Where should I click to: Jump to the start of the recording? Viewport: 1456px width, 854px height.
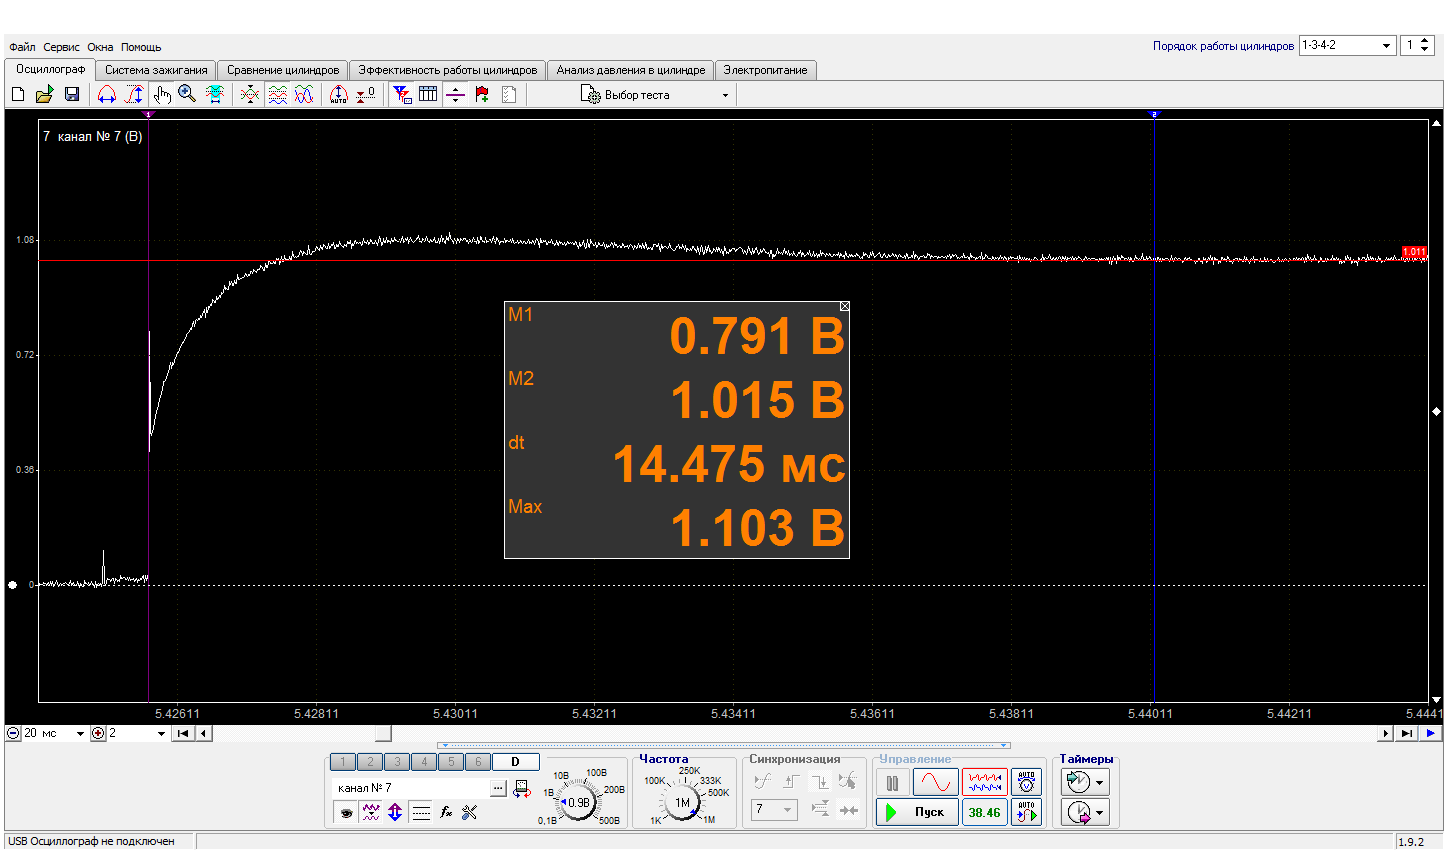tap(183, 733)
